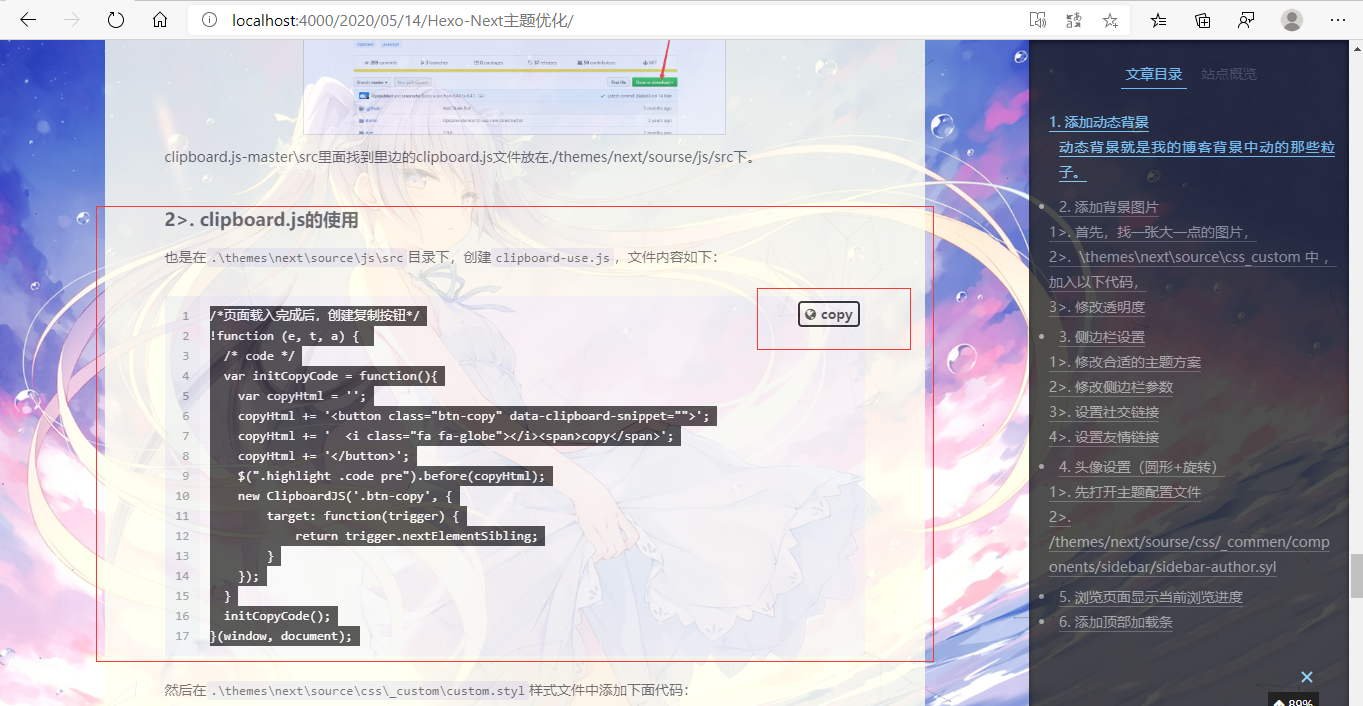Go to 1>. 首先，找一张大一点的图片
Screen dimensions: 1363x706
tap(1153, 232)
